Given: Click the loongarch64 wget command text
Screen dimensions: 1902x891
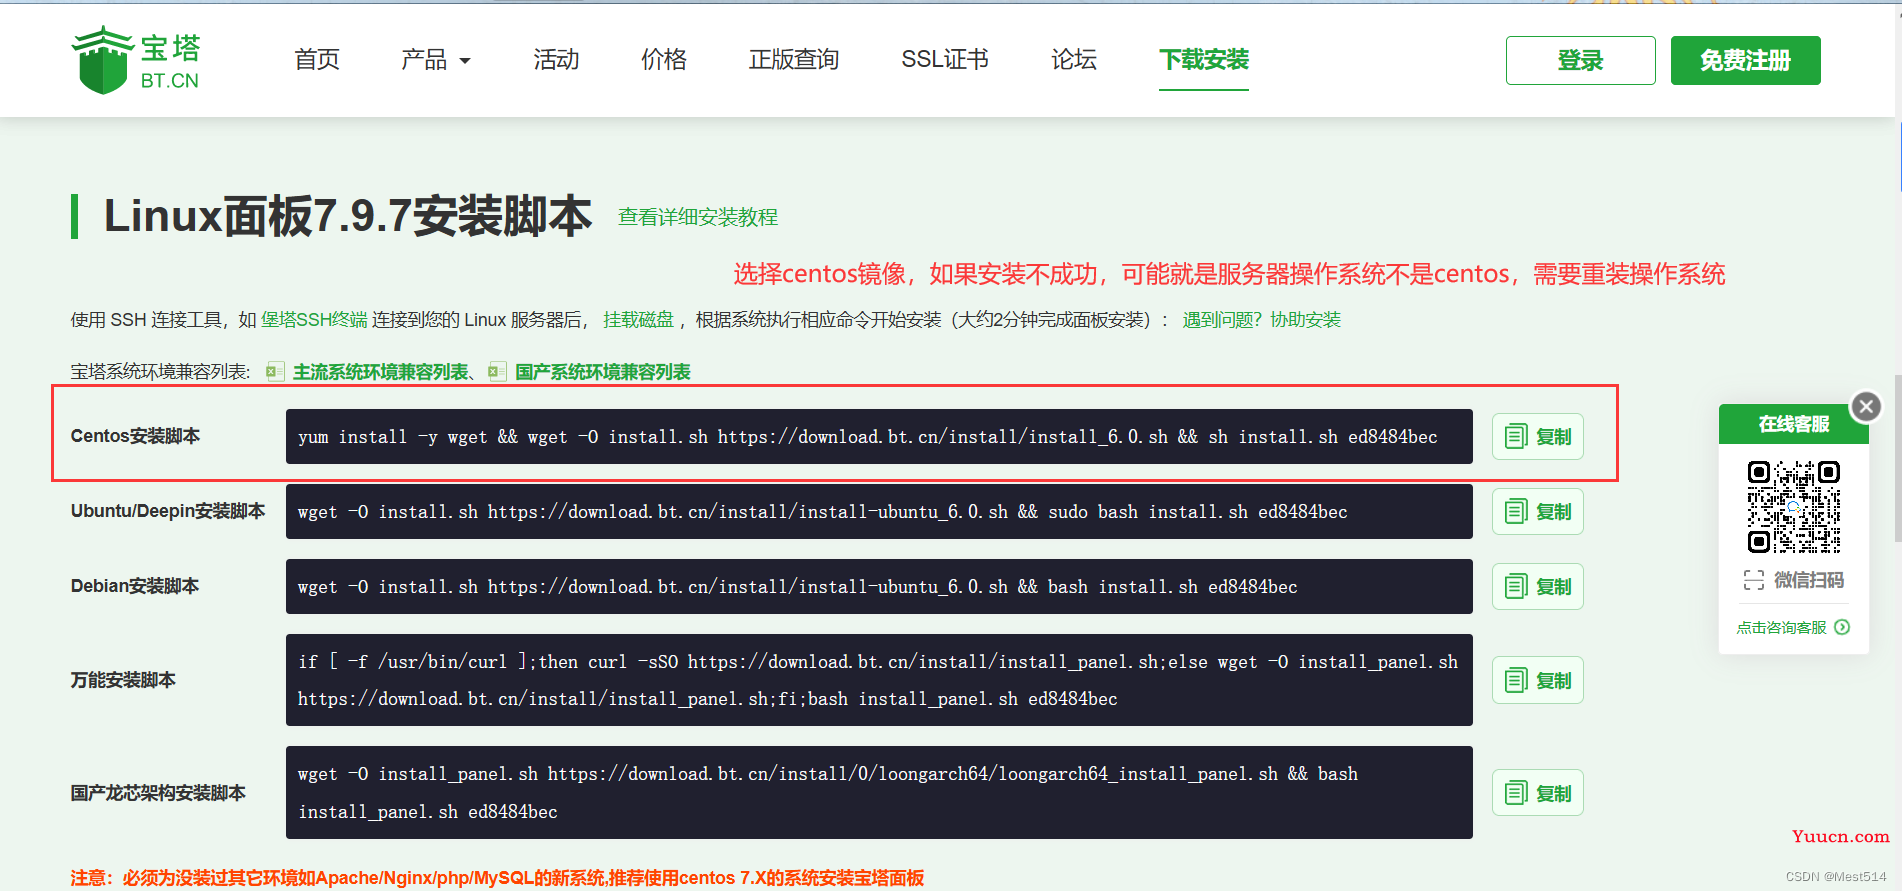Looking at the screenshot, I should click(x=828, y=793).
